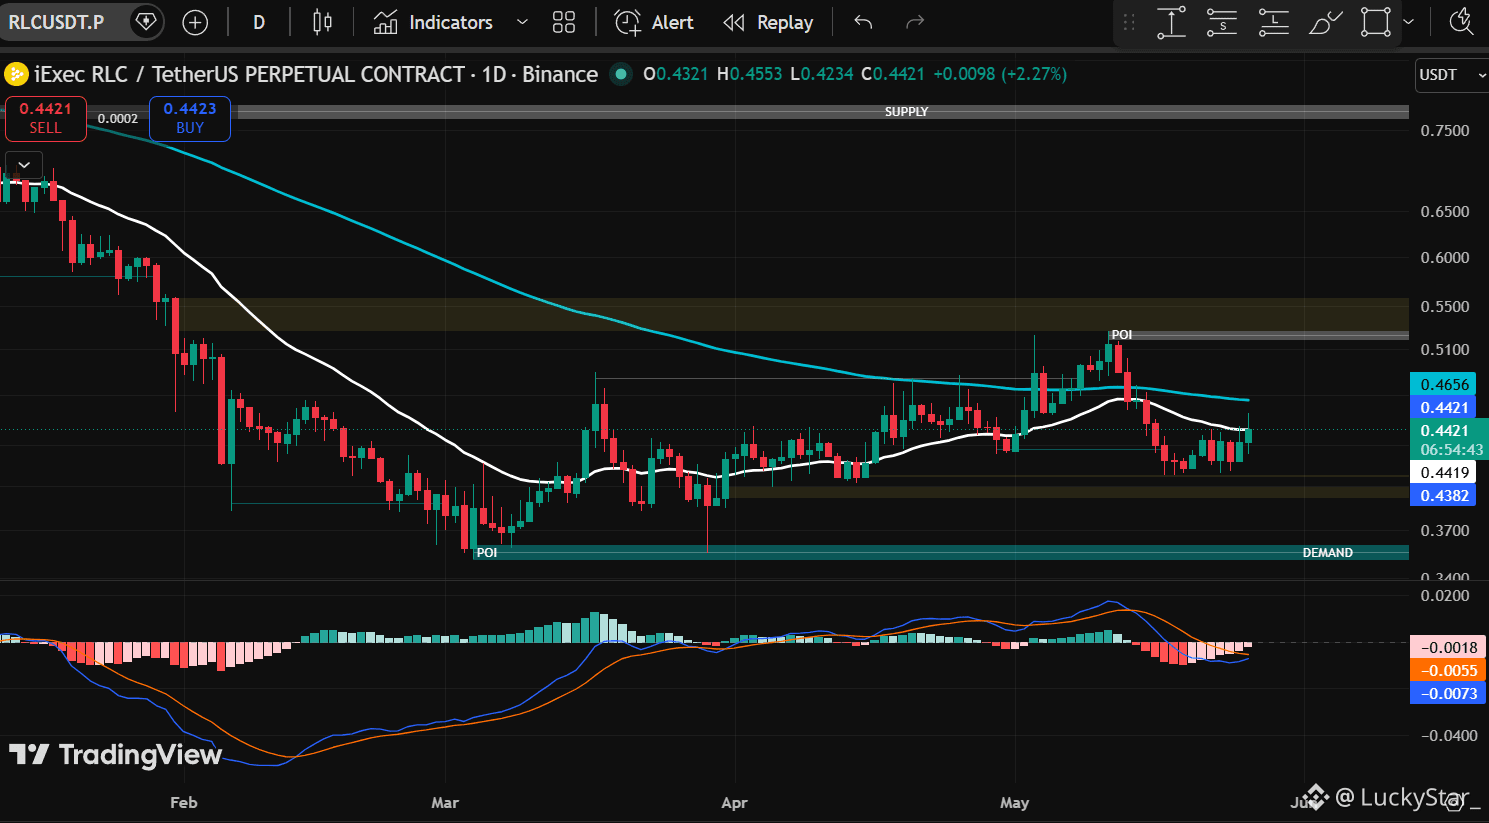This screenshot has height=823, width=1489.
Task: Click the 0.4421 SELL button
Action: click(x=45, y=118)
